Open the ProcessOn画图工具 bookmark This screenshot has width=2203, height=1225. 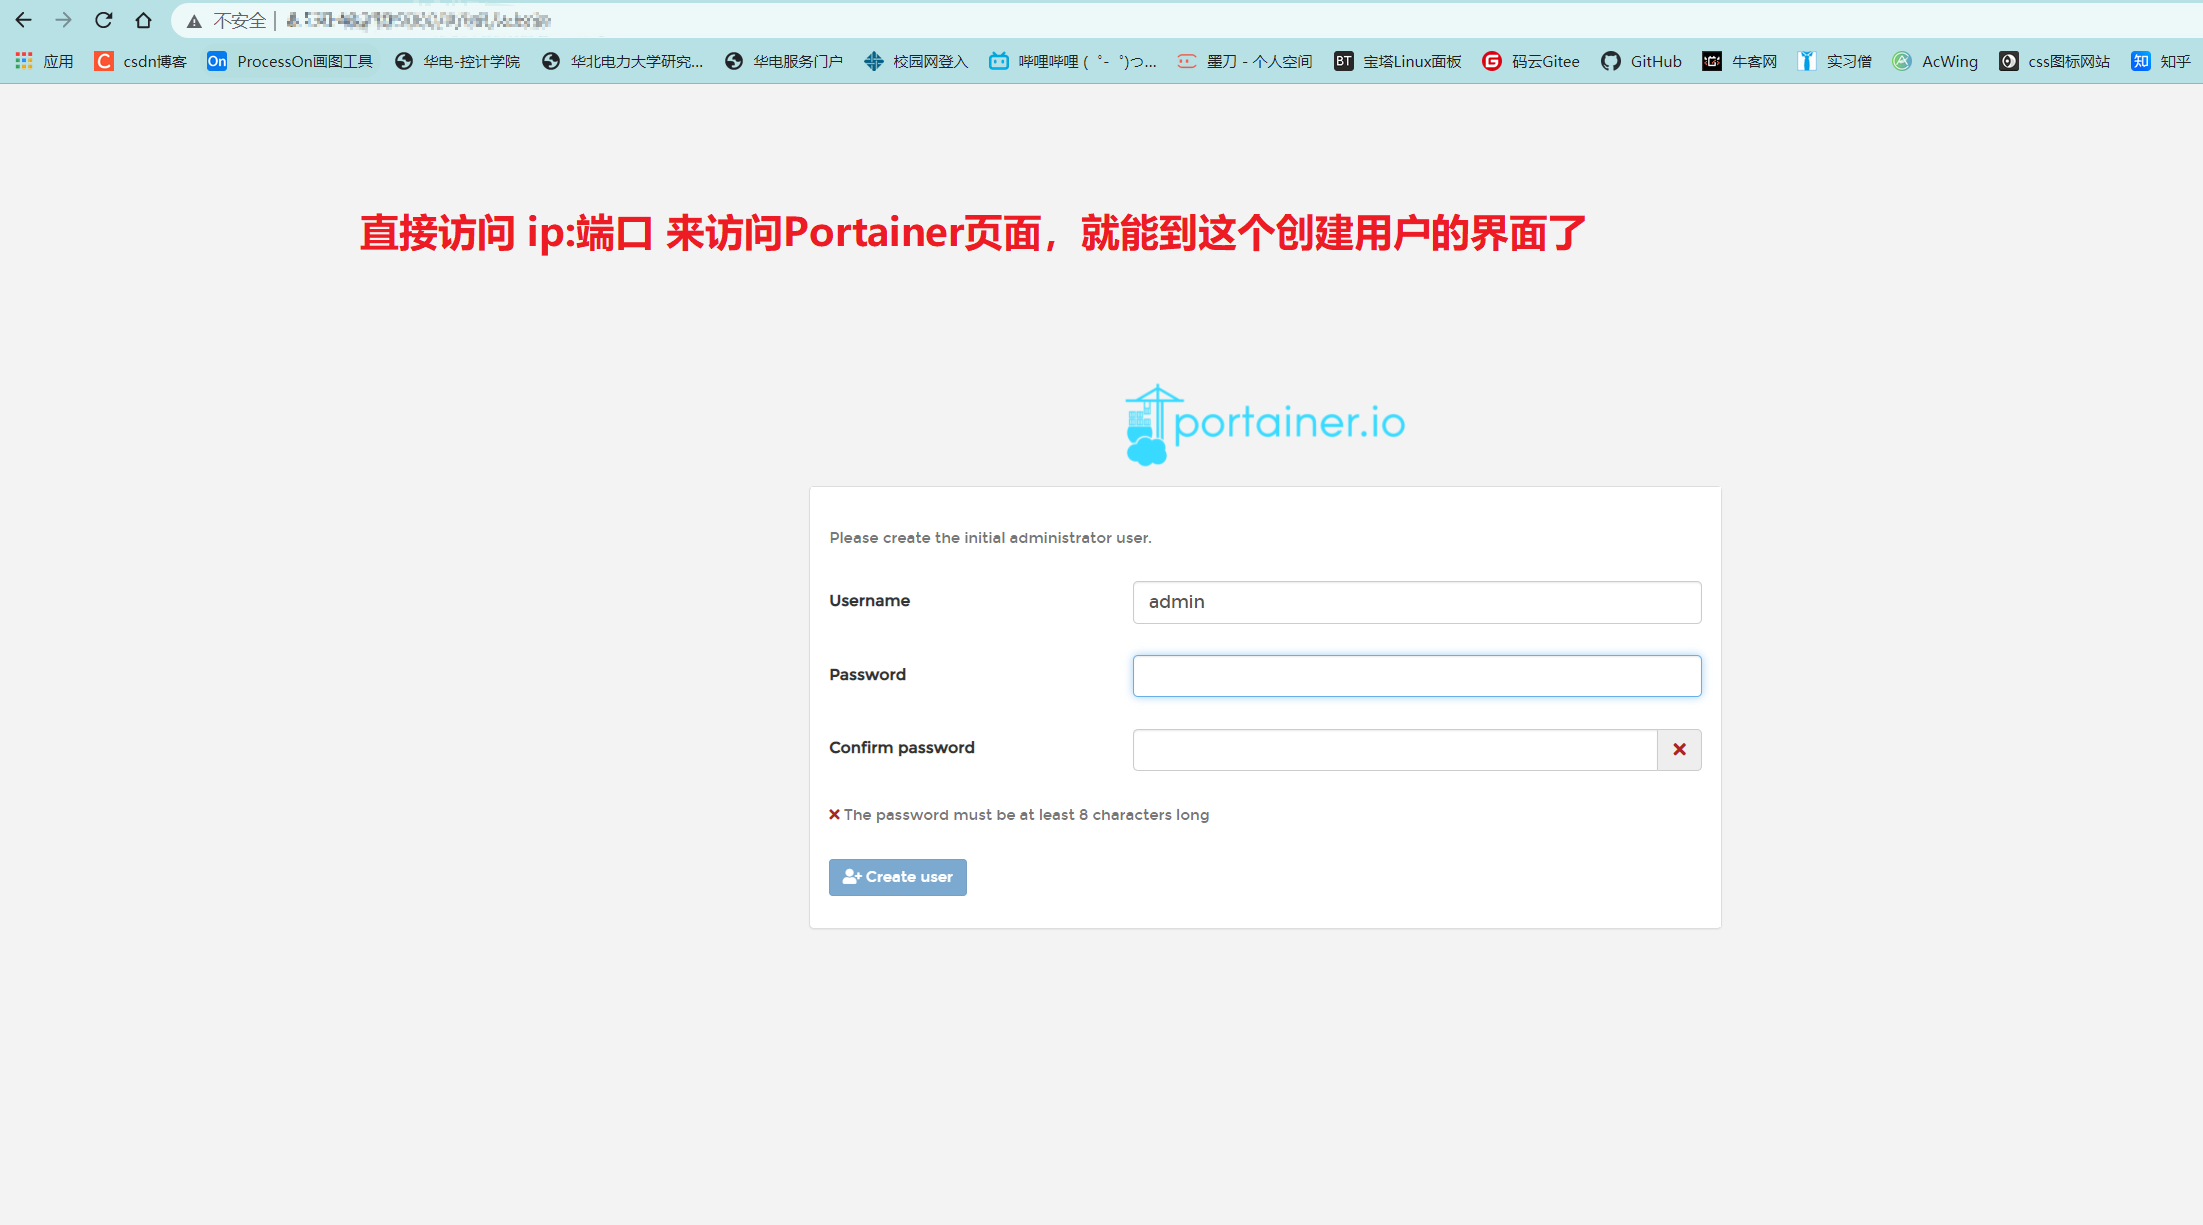(x=290, y=61)
